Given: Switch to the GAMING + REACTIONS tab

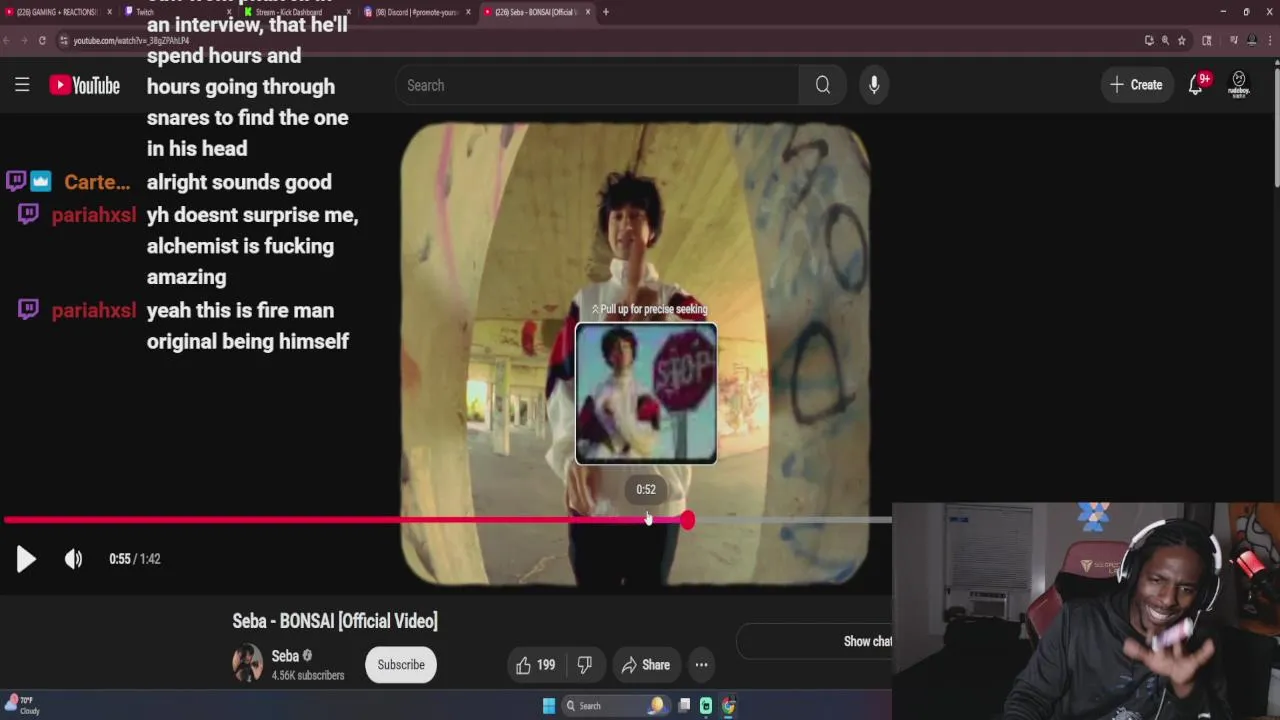Looking at the screenshot, I should tap(58, 12).
